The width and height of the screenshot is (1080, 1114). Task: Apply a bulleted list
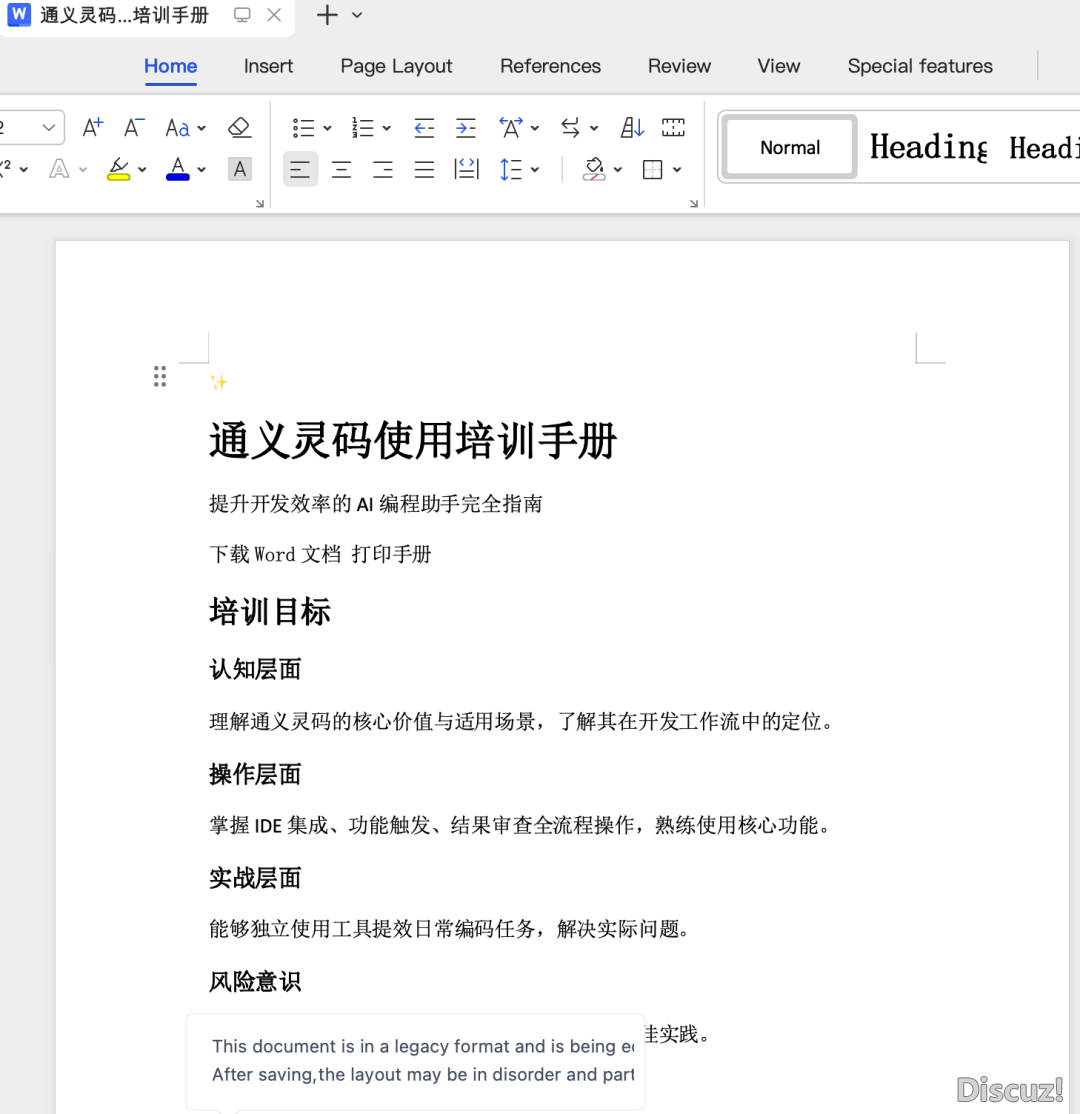pos(303,128)
